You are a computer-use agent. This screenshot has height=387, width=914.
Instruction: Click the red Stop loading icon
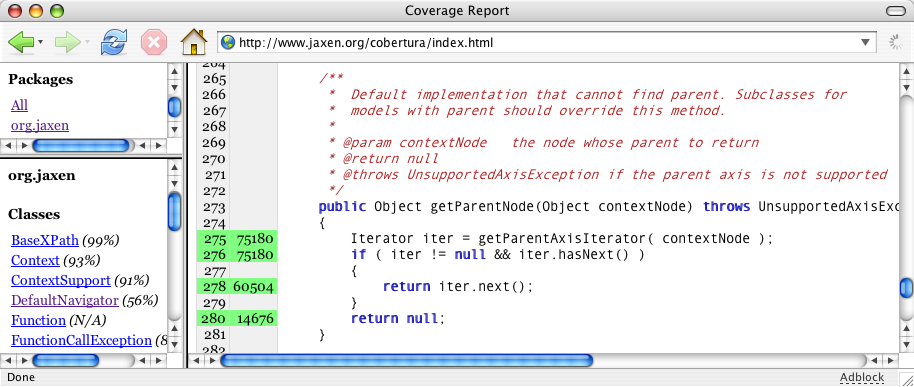point(154,43)
